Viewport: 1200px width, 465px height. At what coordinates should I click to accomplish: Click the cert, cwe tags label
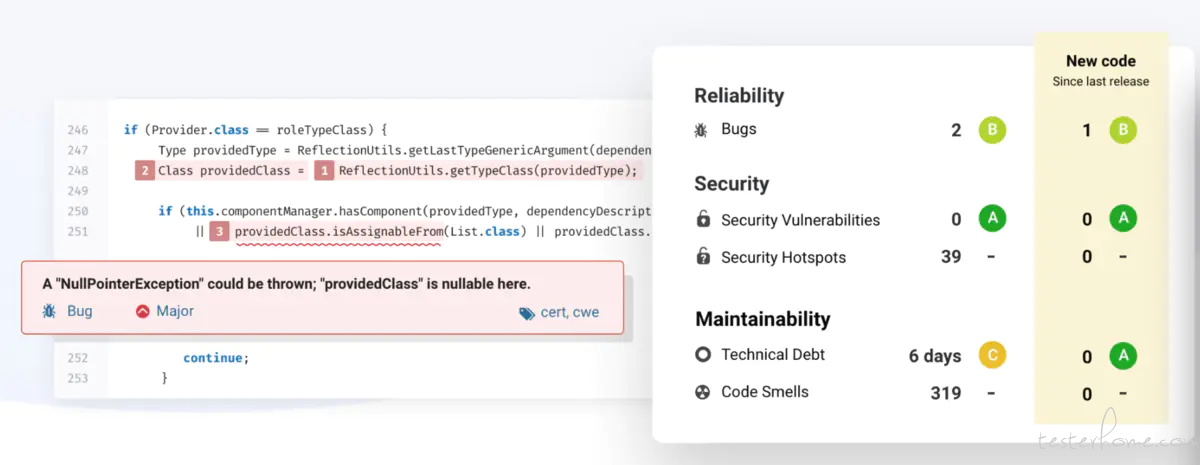pyautogui.click(x=570, y=312)
